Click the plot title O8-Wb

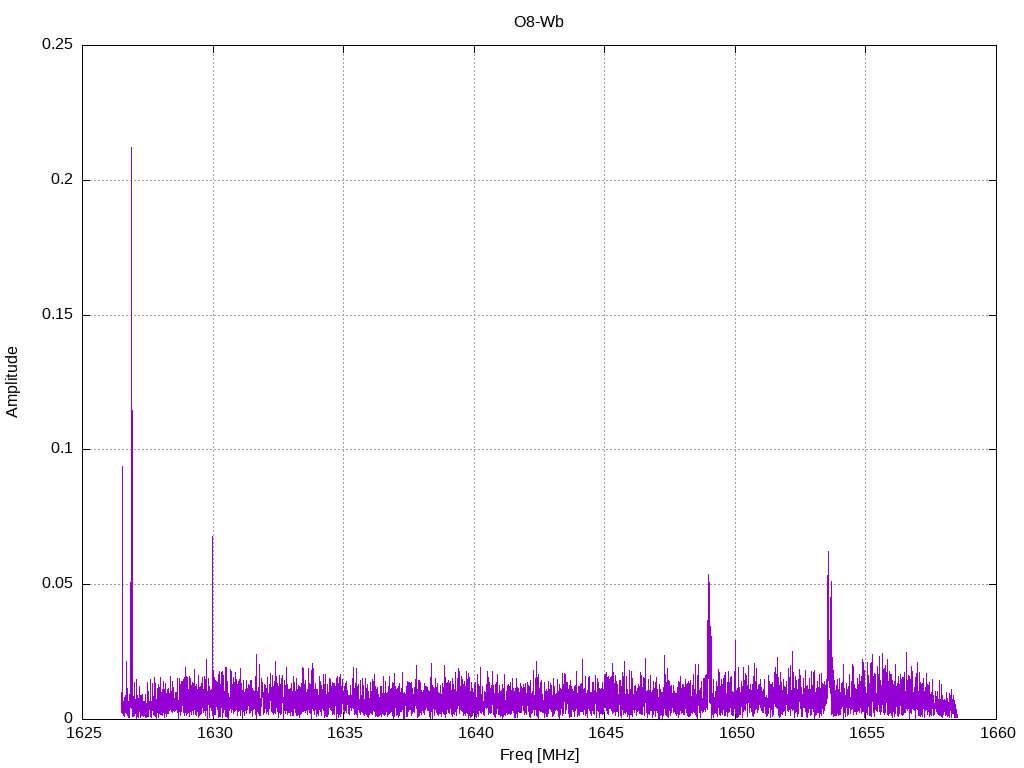pos(539,22)
